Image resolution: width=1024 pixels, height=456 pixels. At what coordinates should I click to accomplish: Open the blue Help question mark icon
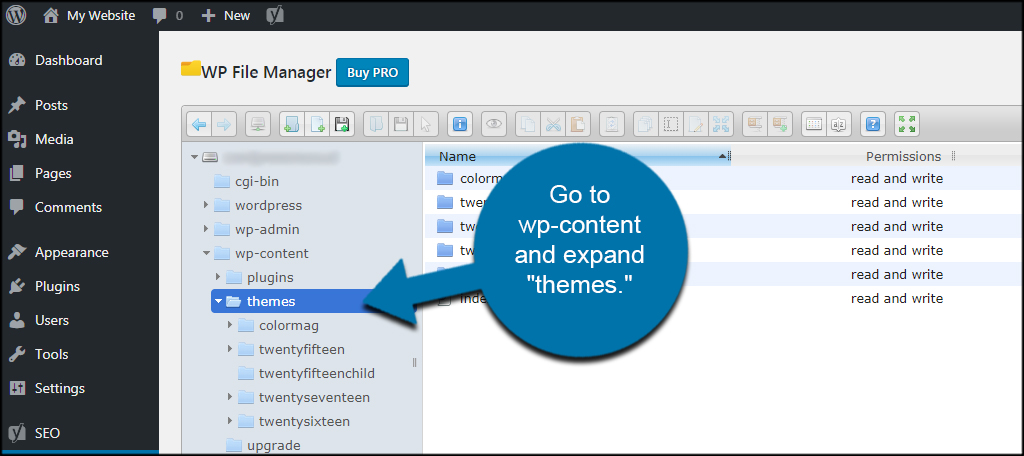coord(873,123)
